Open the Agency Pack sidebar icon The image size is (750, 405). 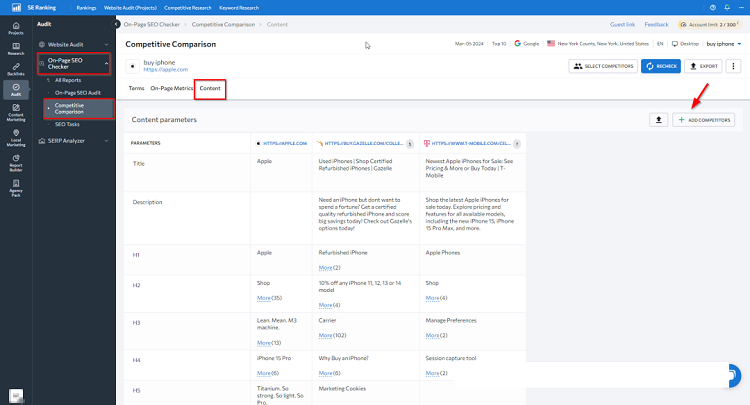click(x=16, y=188)
